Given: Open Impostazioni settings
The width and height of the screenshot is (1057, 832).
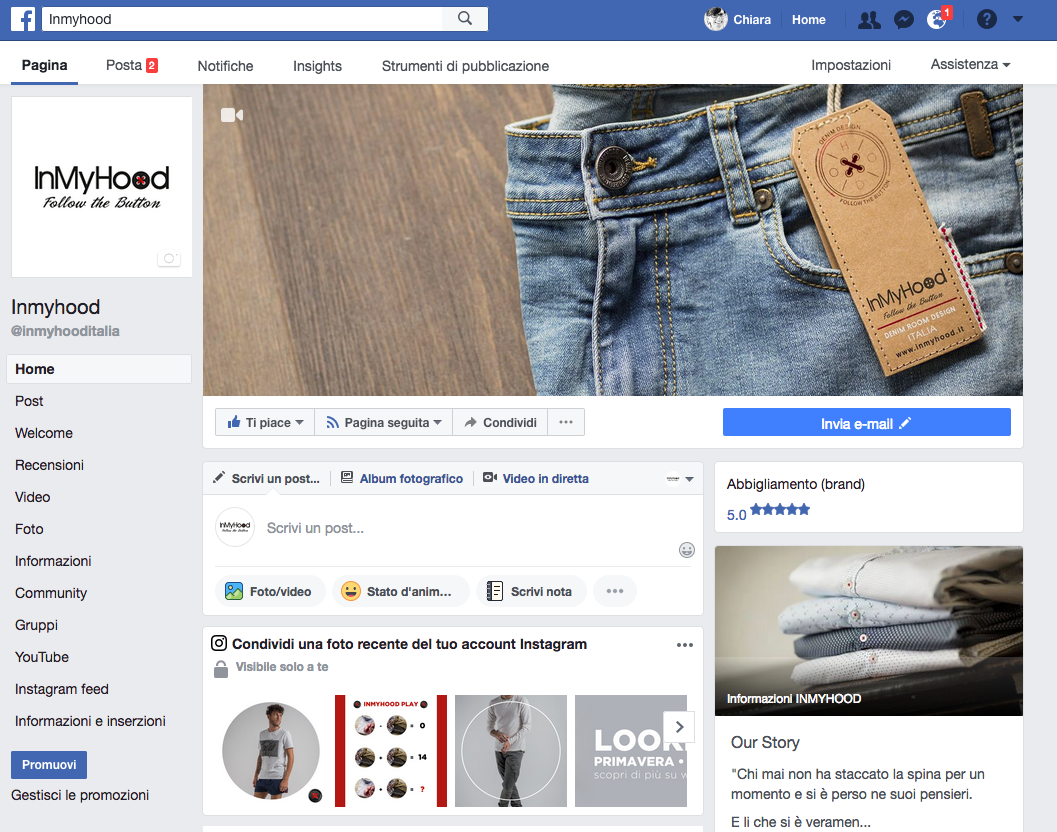Looking at the screenshot, I should (851, 65).
